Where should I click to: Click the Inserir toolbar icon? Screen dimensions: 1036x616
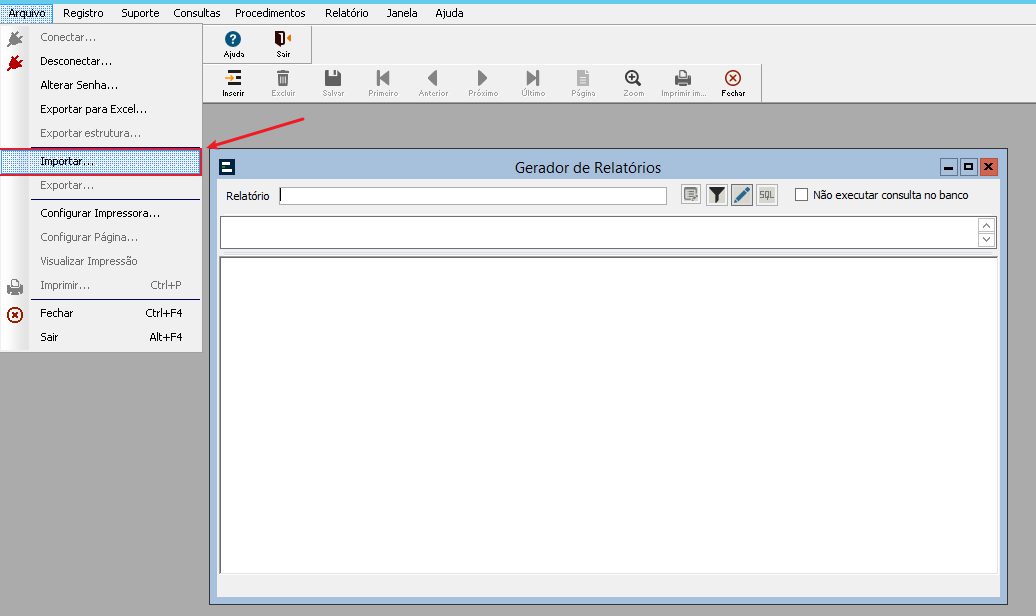(x=233, y=78)
